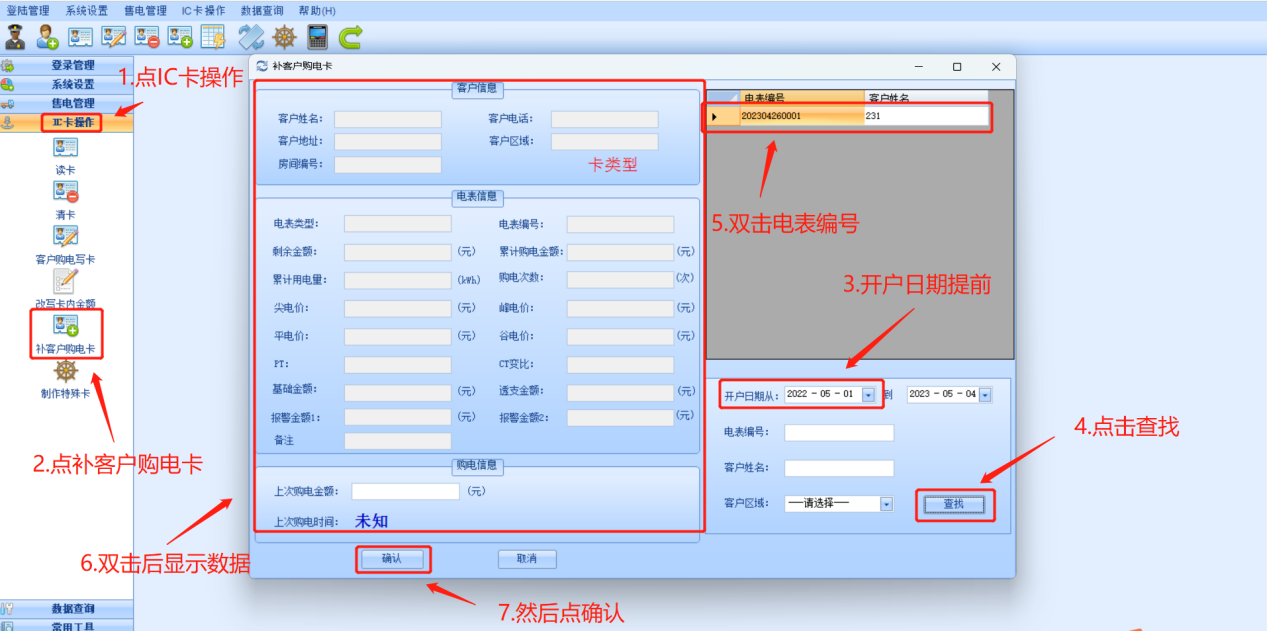Open the 制作特殊卡 ship-wheel tool
1267x631 pixels.
65,376
